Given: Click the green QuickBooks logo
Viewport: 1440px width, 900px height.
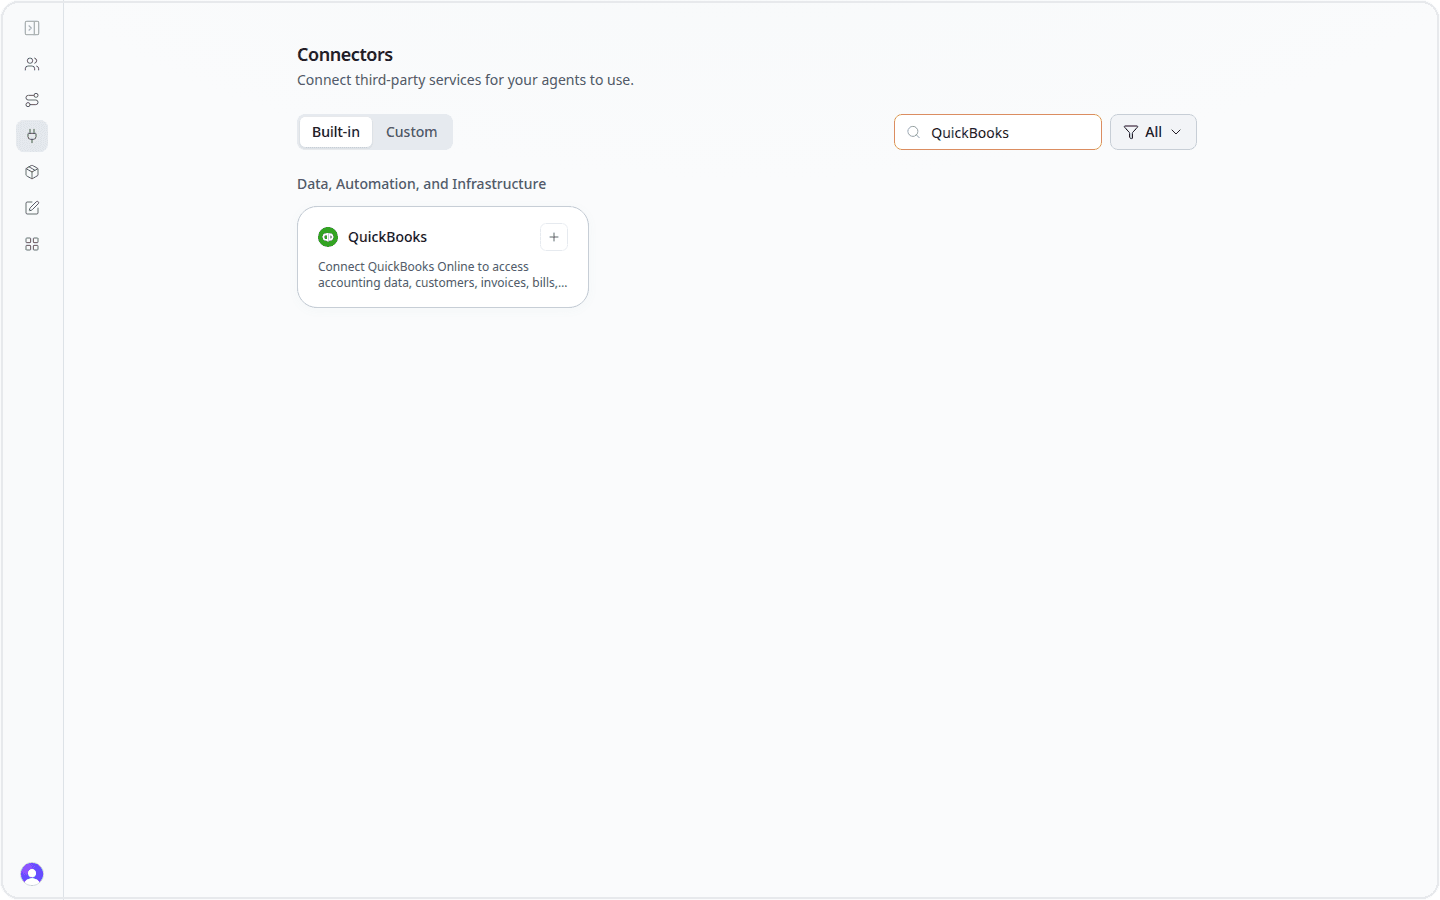Looking at the screenshot, I should tap(328, 237).
